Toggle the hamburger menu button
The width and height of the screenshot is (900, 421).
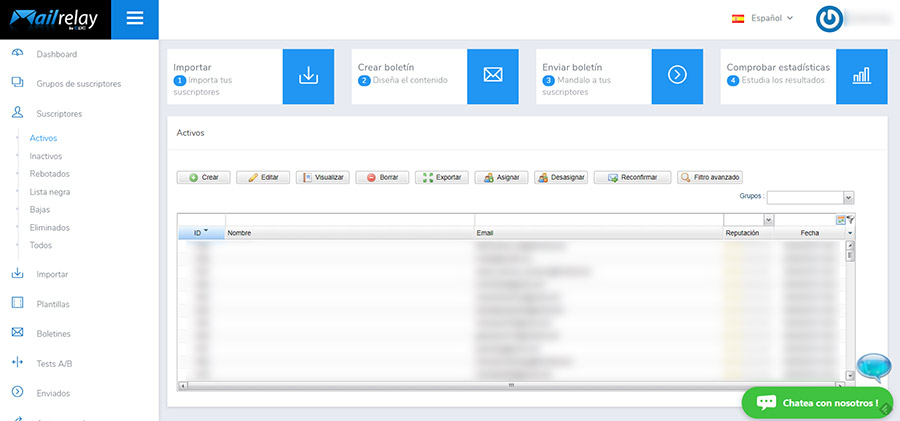[135, 19]
